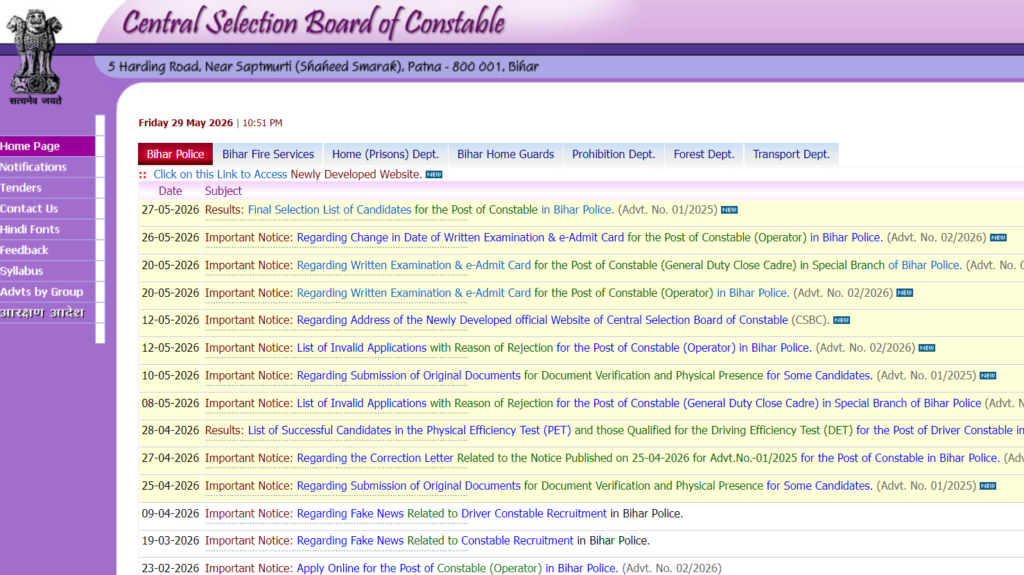Open Home (Prisons) Dept. tab
This screenshot has width=1024, height=575.
385,154
